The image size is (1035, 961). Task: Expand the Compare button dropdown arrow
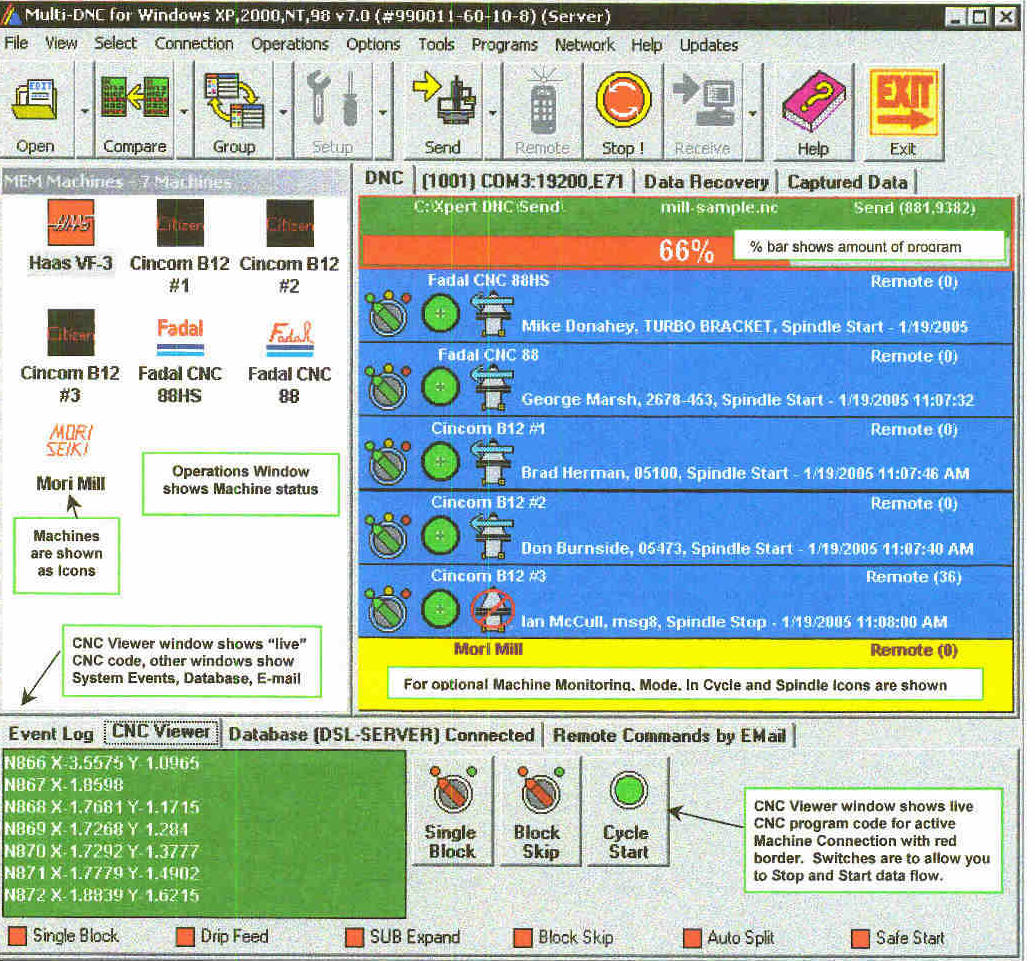[184, 112]
